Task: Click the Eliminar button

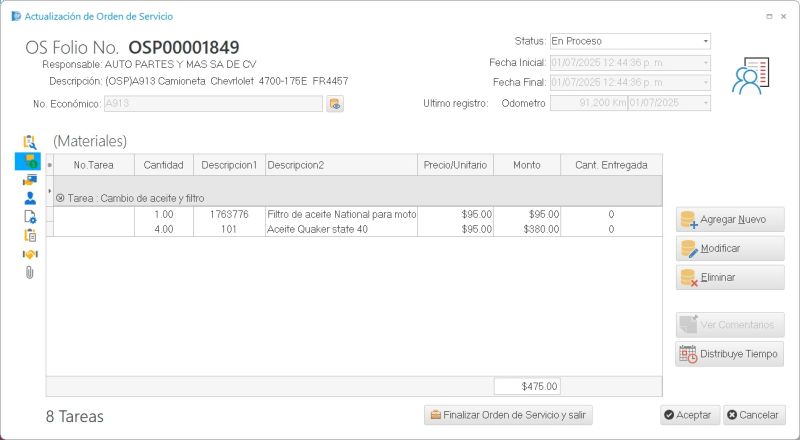Action: pos(730,278)
